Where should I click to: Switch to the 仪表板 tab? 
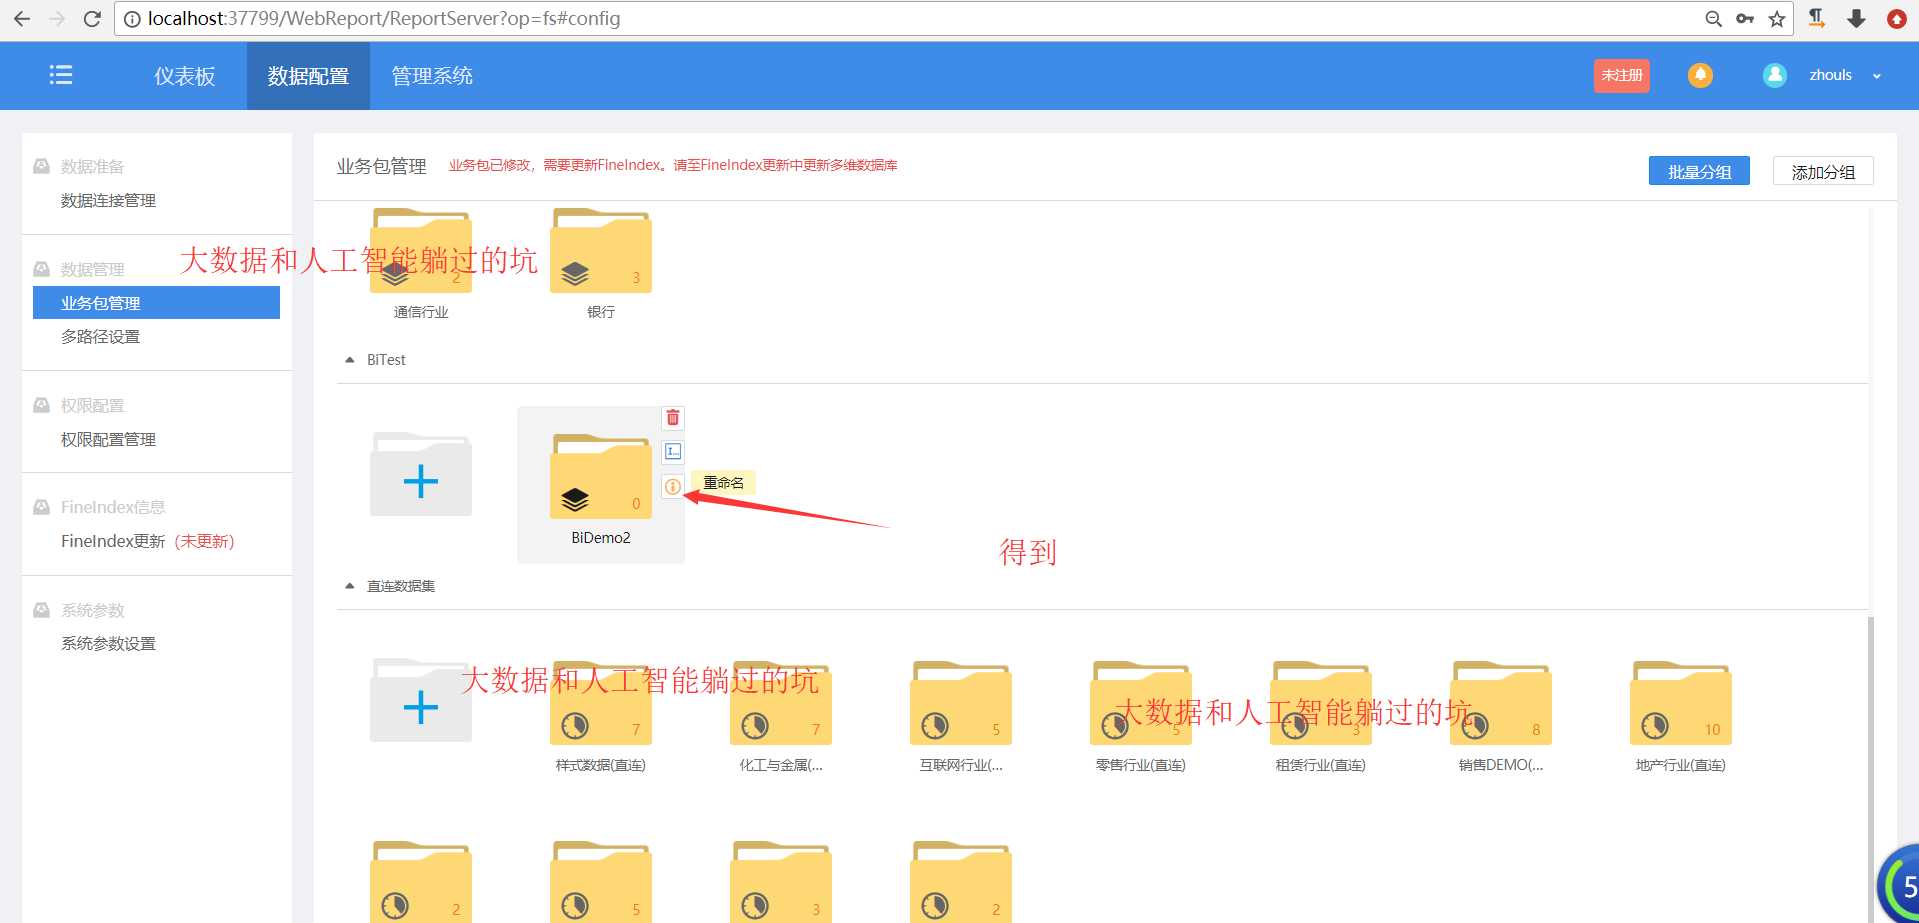click(x=185, y=76)
